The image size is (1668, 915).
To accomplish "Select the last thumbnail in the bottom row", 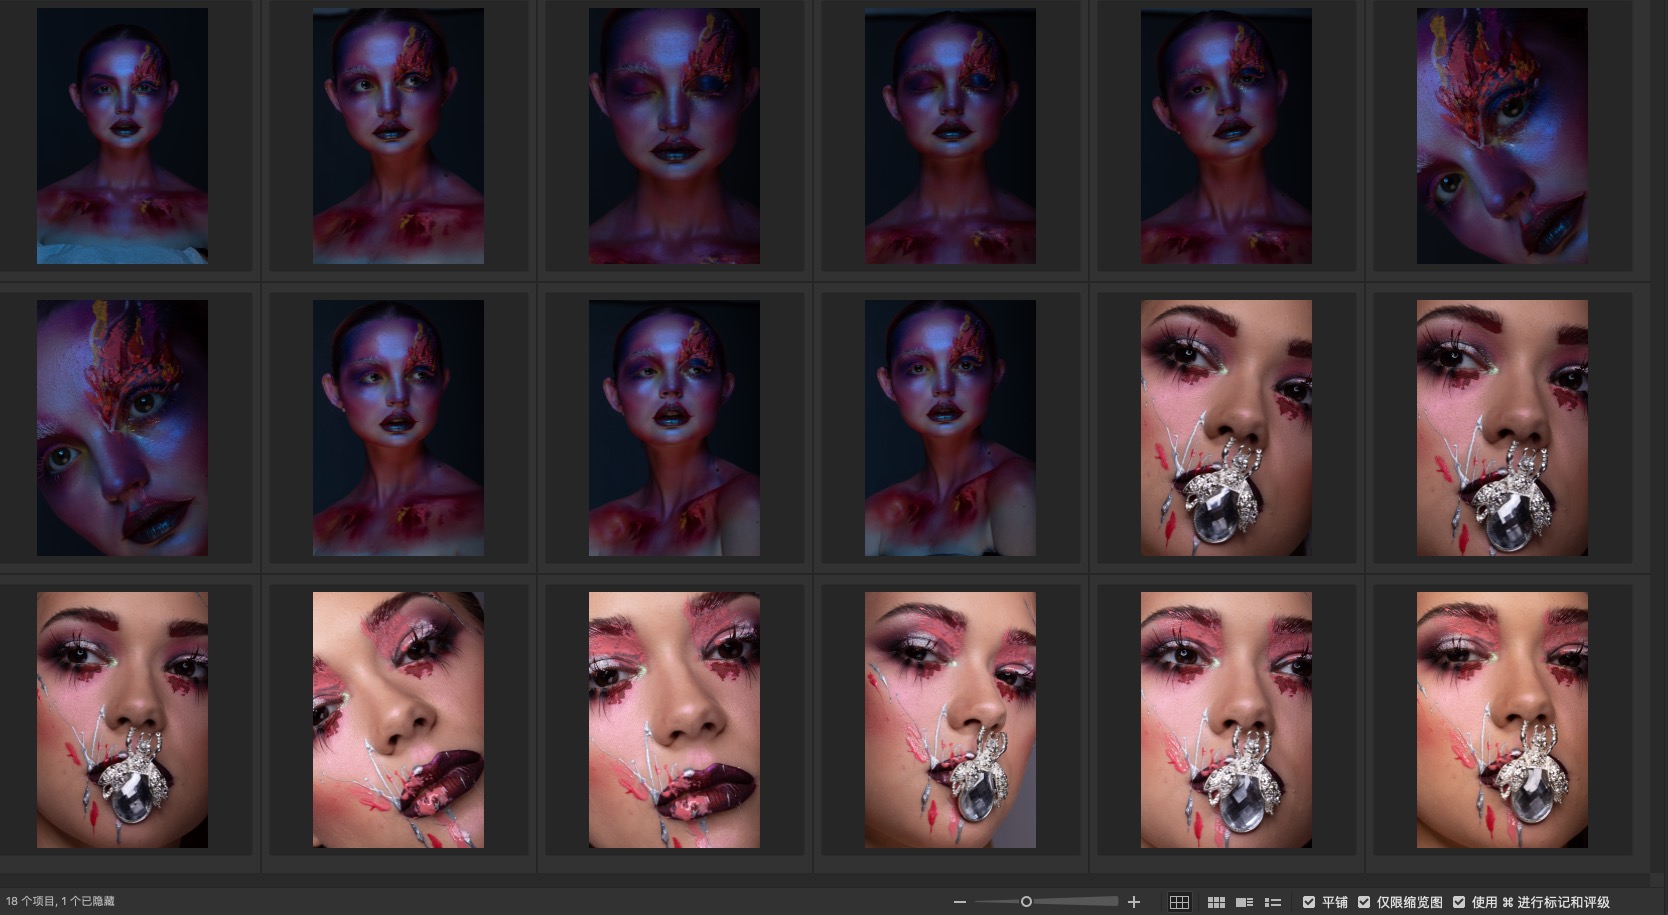I will click(x=1502, y=720).
